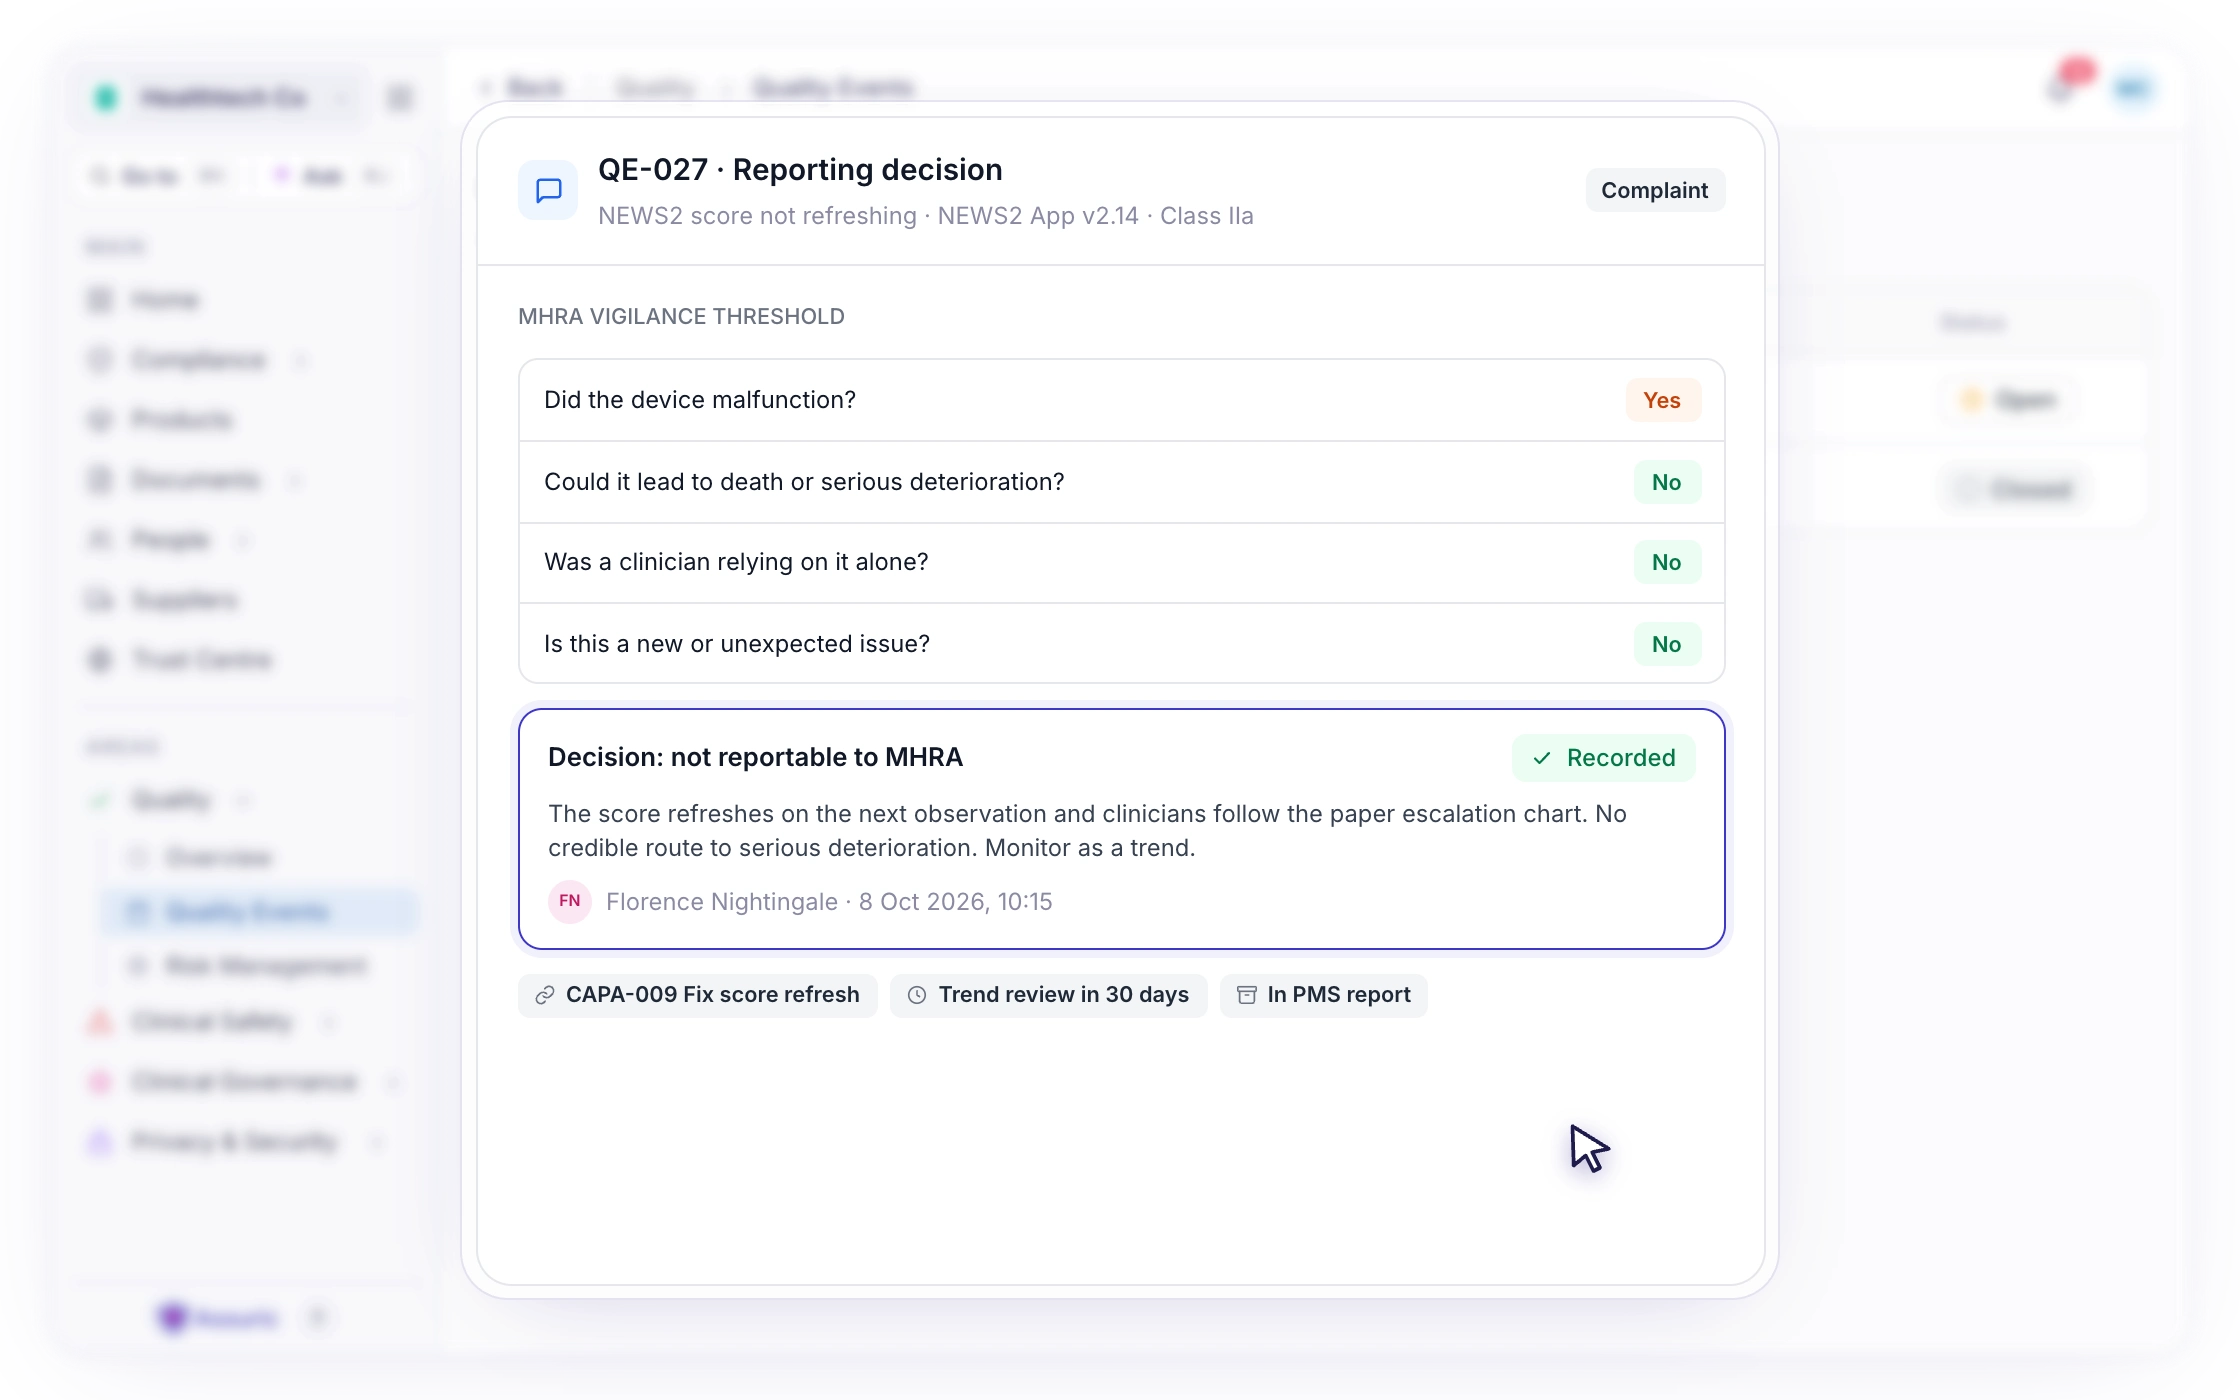
Task: Click the Closed status in background table
Action: (2016, 489)
